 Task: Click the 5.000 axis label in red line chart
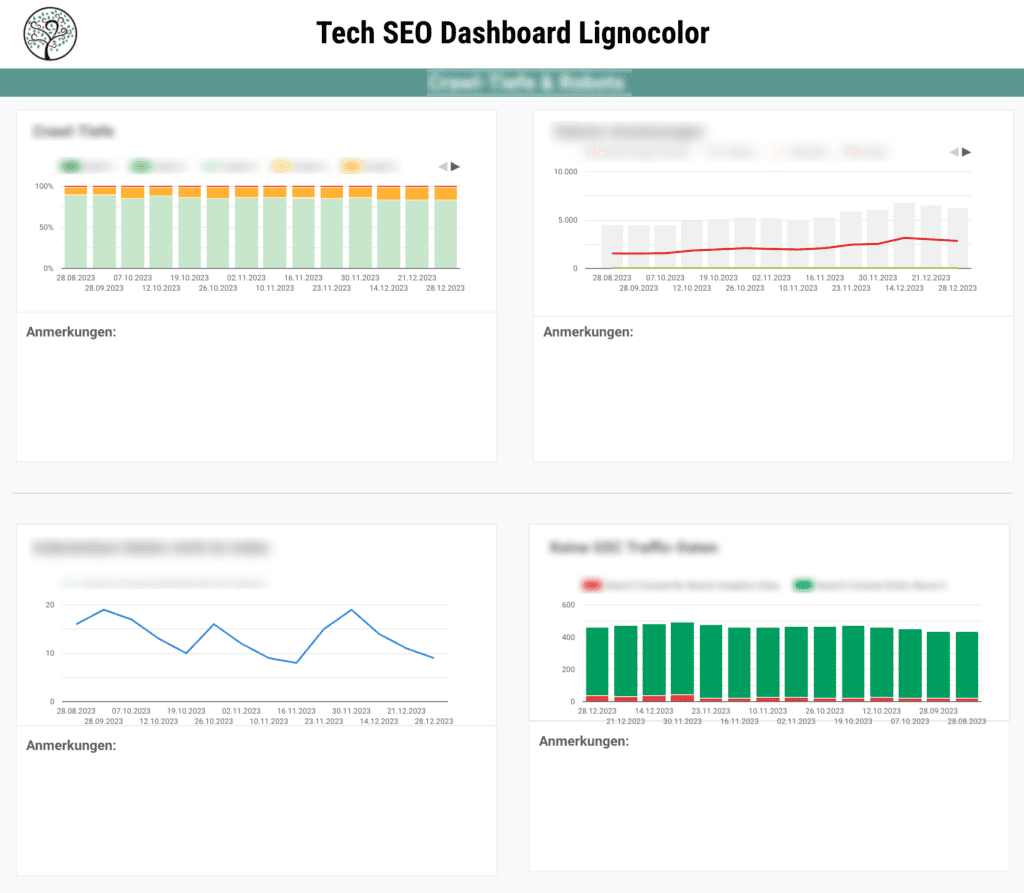pos(568,220)
